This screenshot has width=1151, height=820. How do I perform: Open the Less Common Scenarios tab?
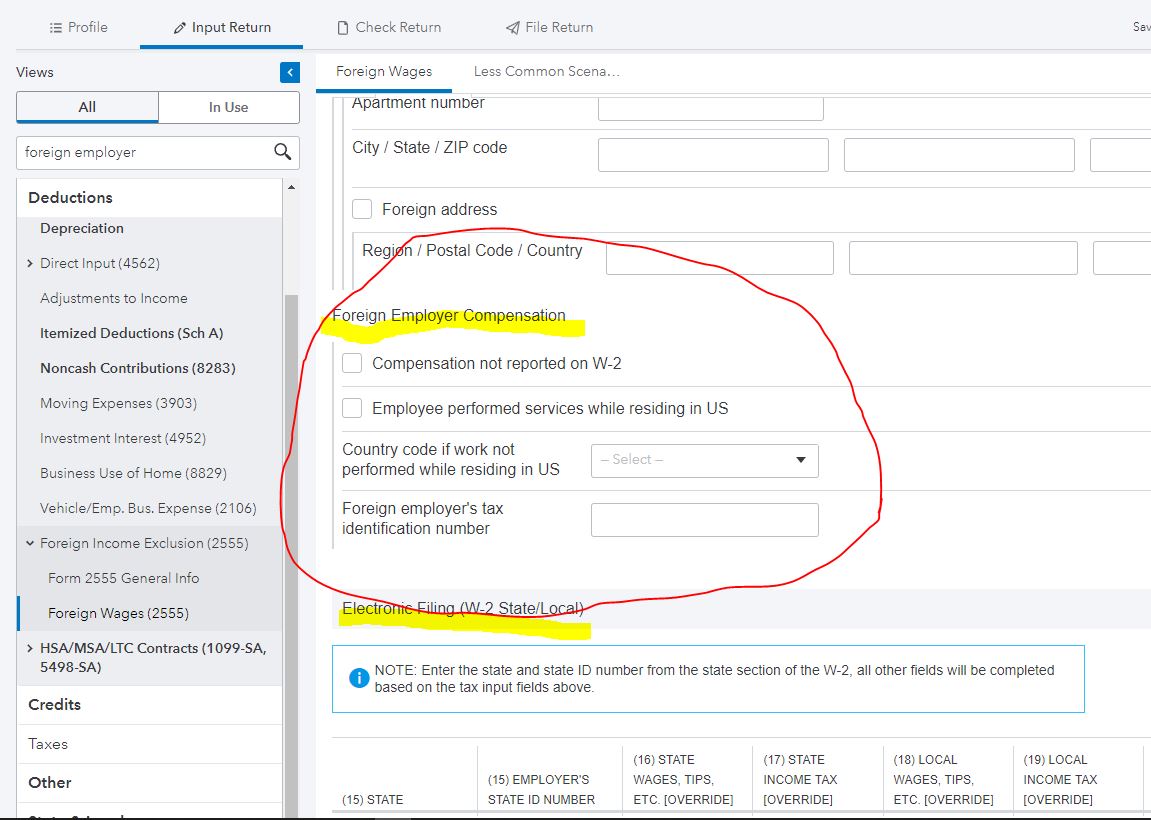pyautogui.click(x=546, y=72)
